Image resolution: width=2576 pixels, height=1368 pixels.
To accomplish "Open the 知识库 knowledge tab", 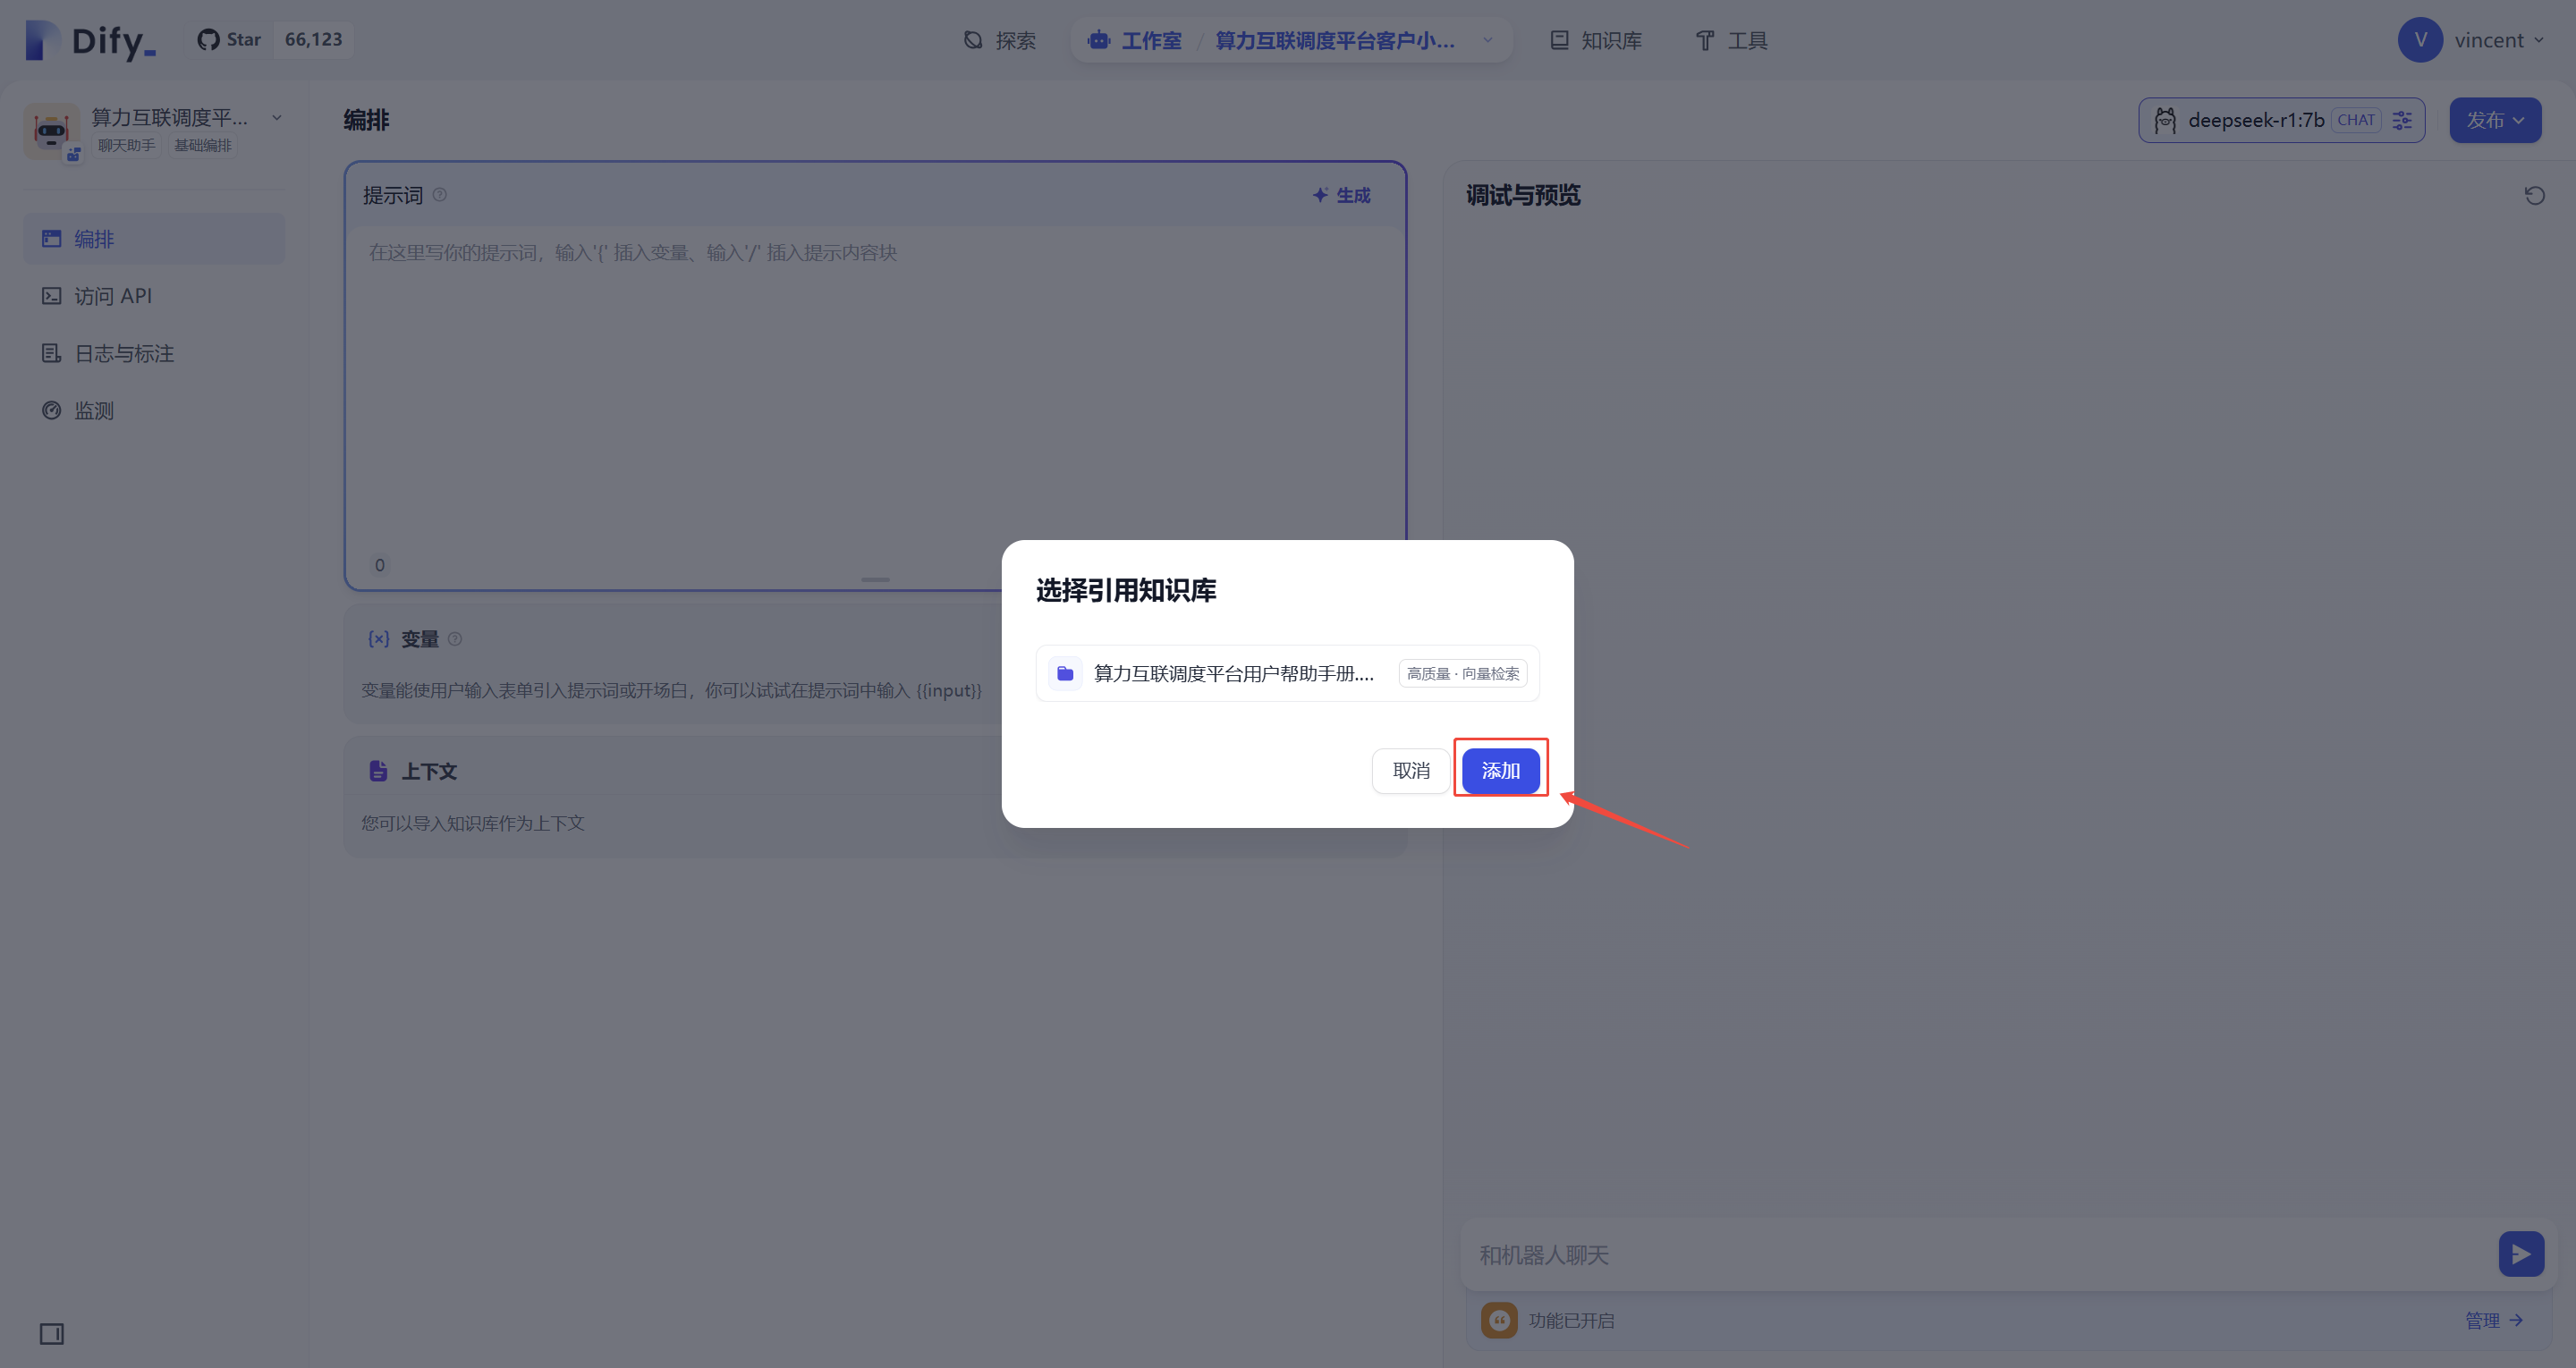I will coord(1595,41).
